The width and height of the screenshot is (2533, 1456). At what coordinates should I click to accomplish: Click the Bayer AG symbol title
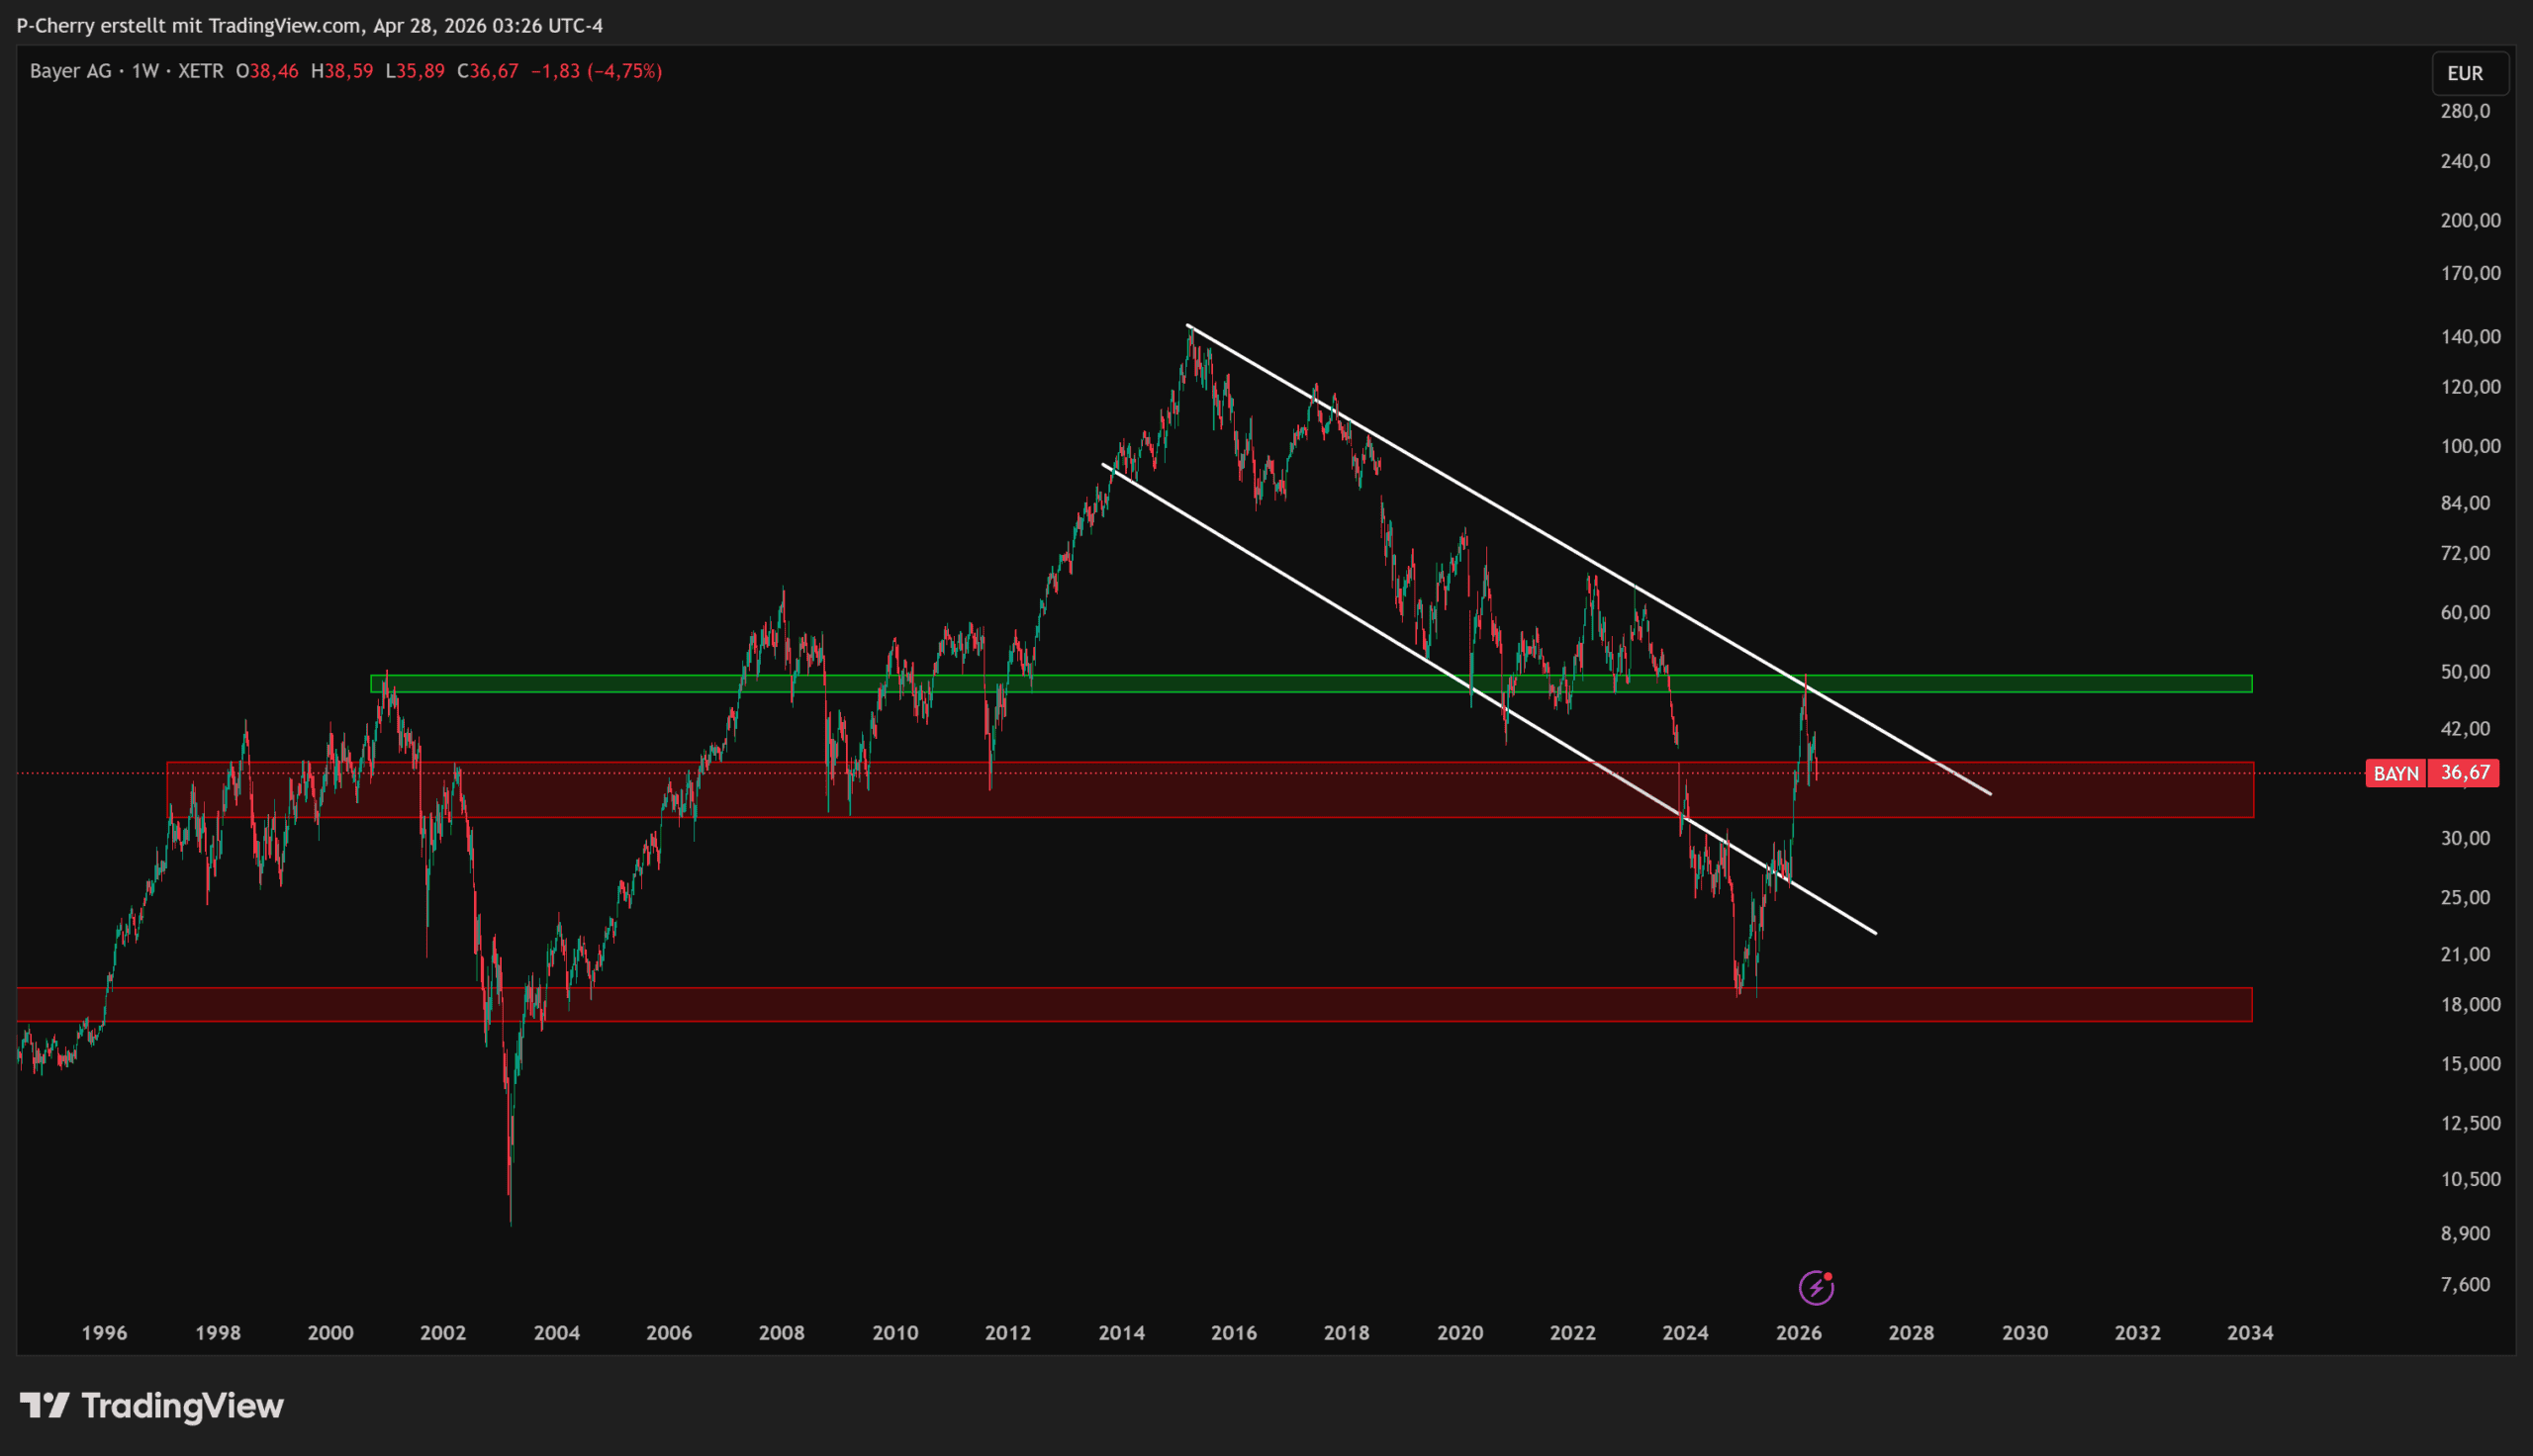tap(70, 71)
